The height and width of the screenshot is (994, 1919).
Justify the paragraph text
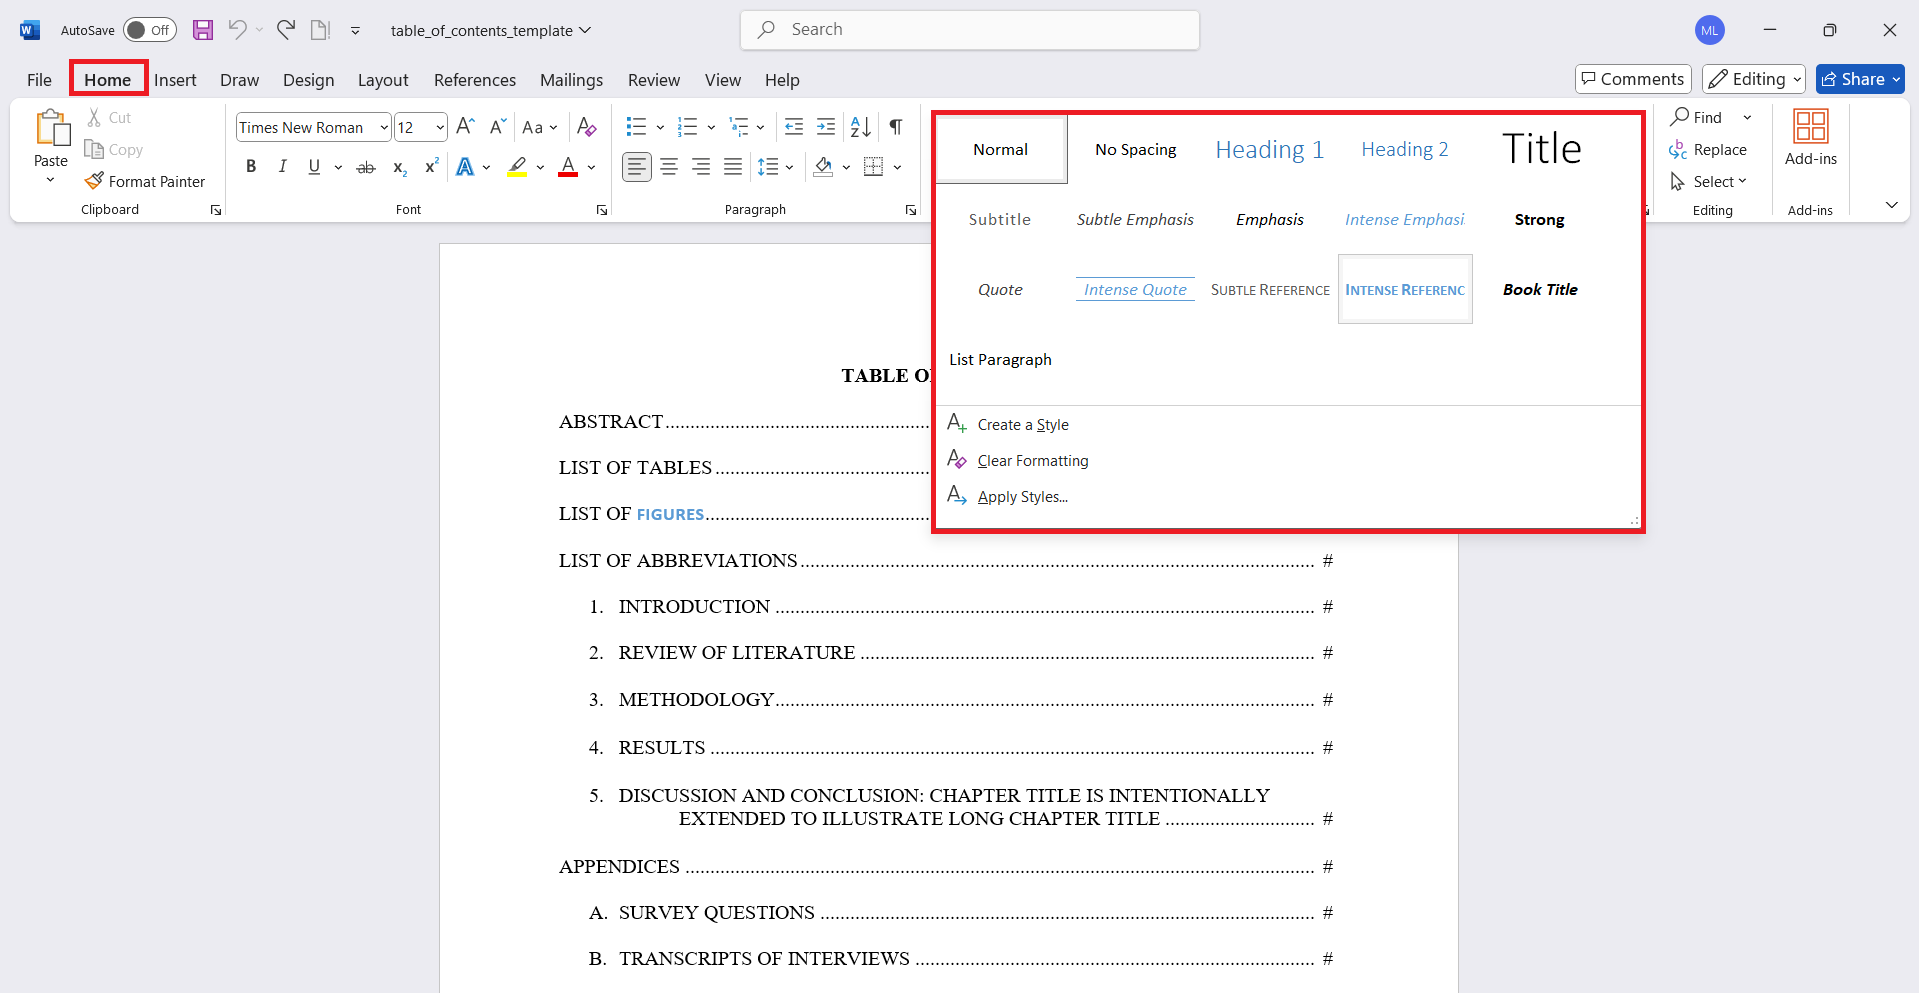click(x=733, y=167)
